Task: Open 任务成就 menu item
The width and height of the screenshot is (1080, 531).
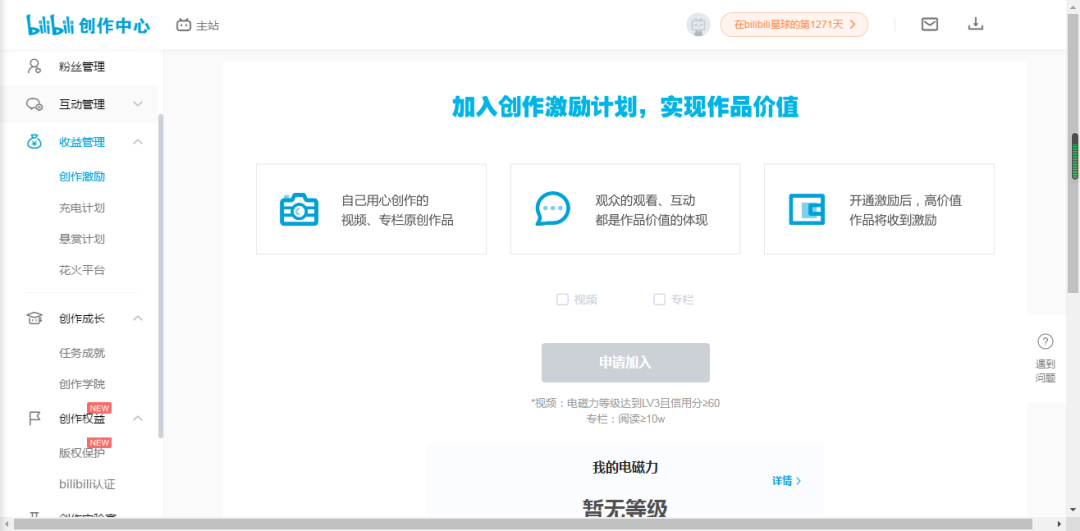Action: coord(82,353)
